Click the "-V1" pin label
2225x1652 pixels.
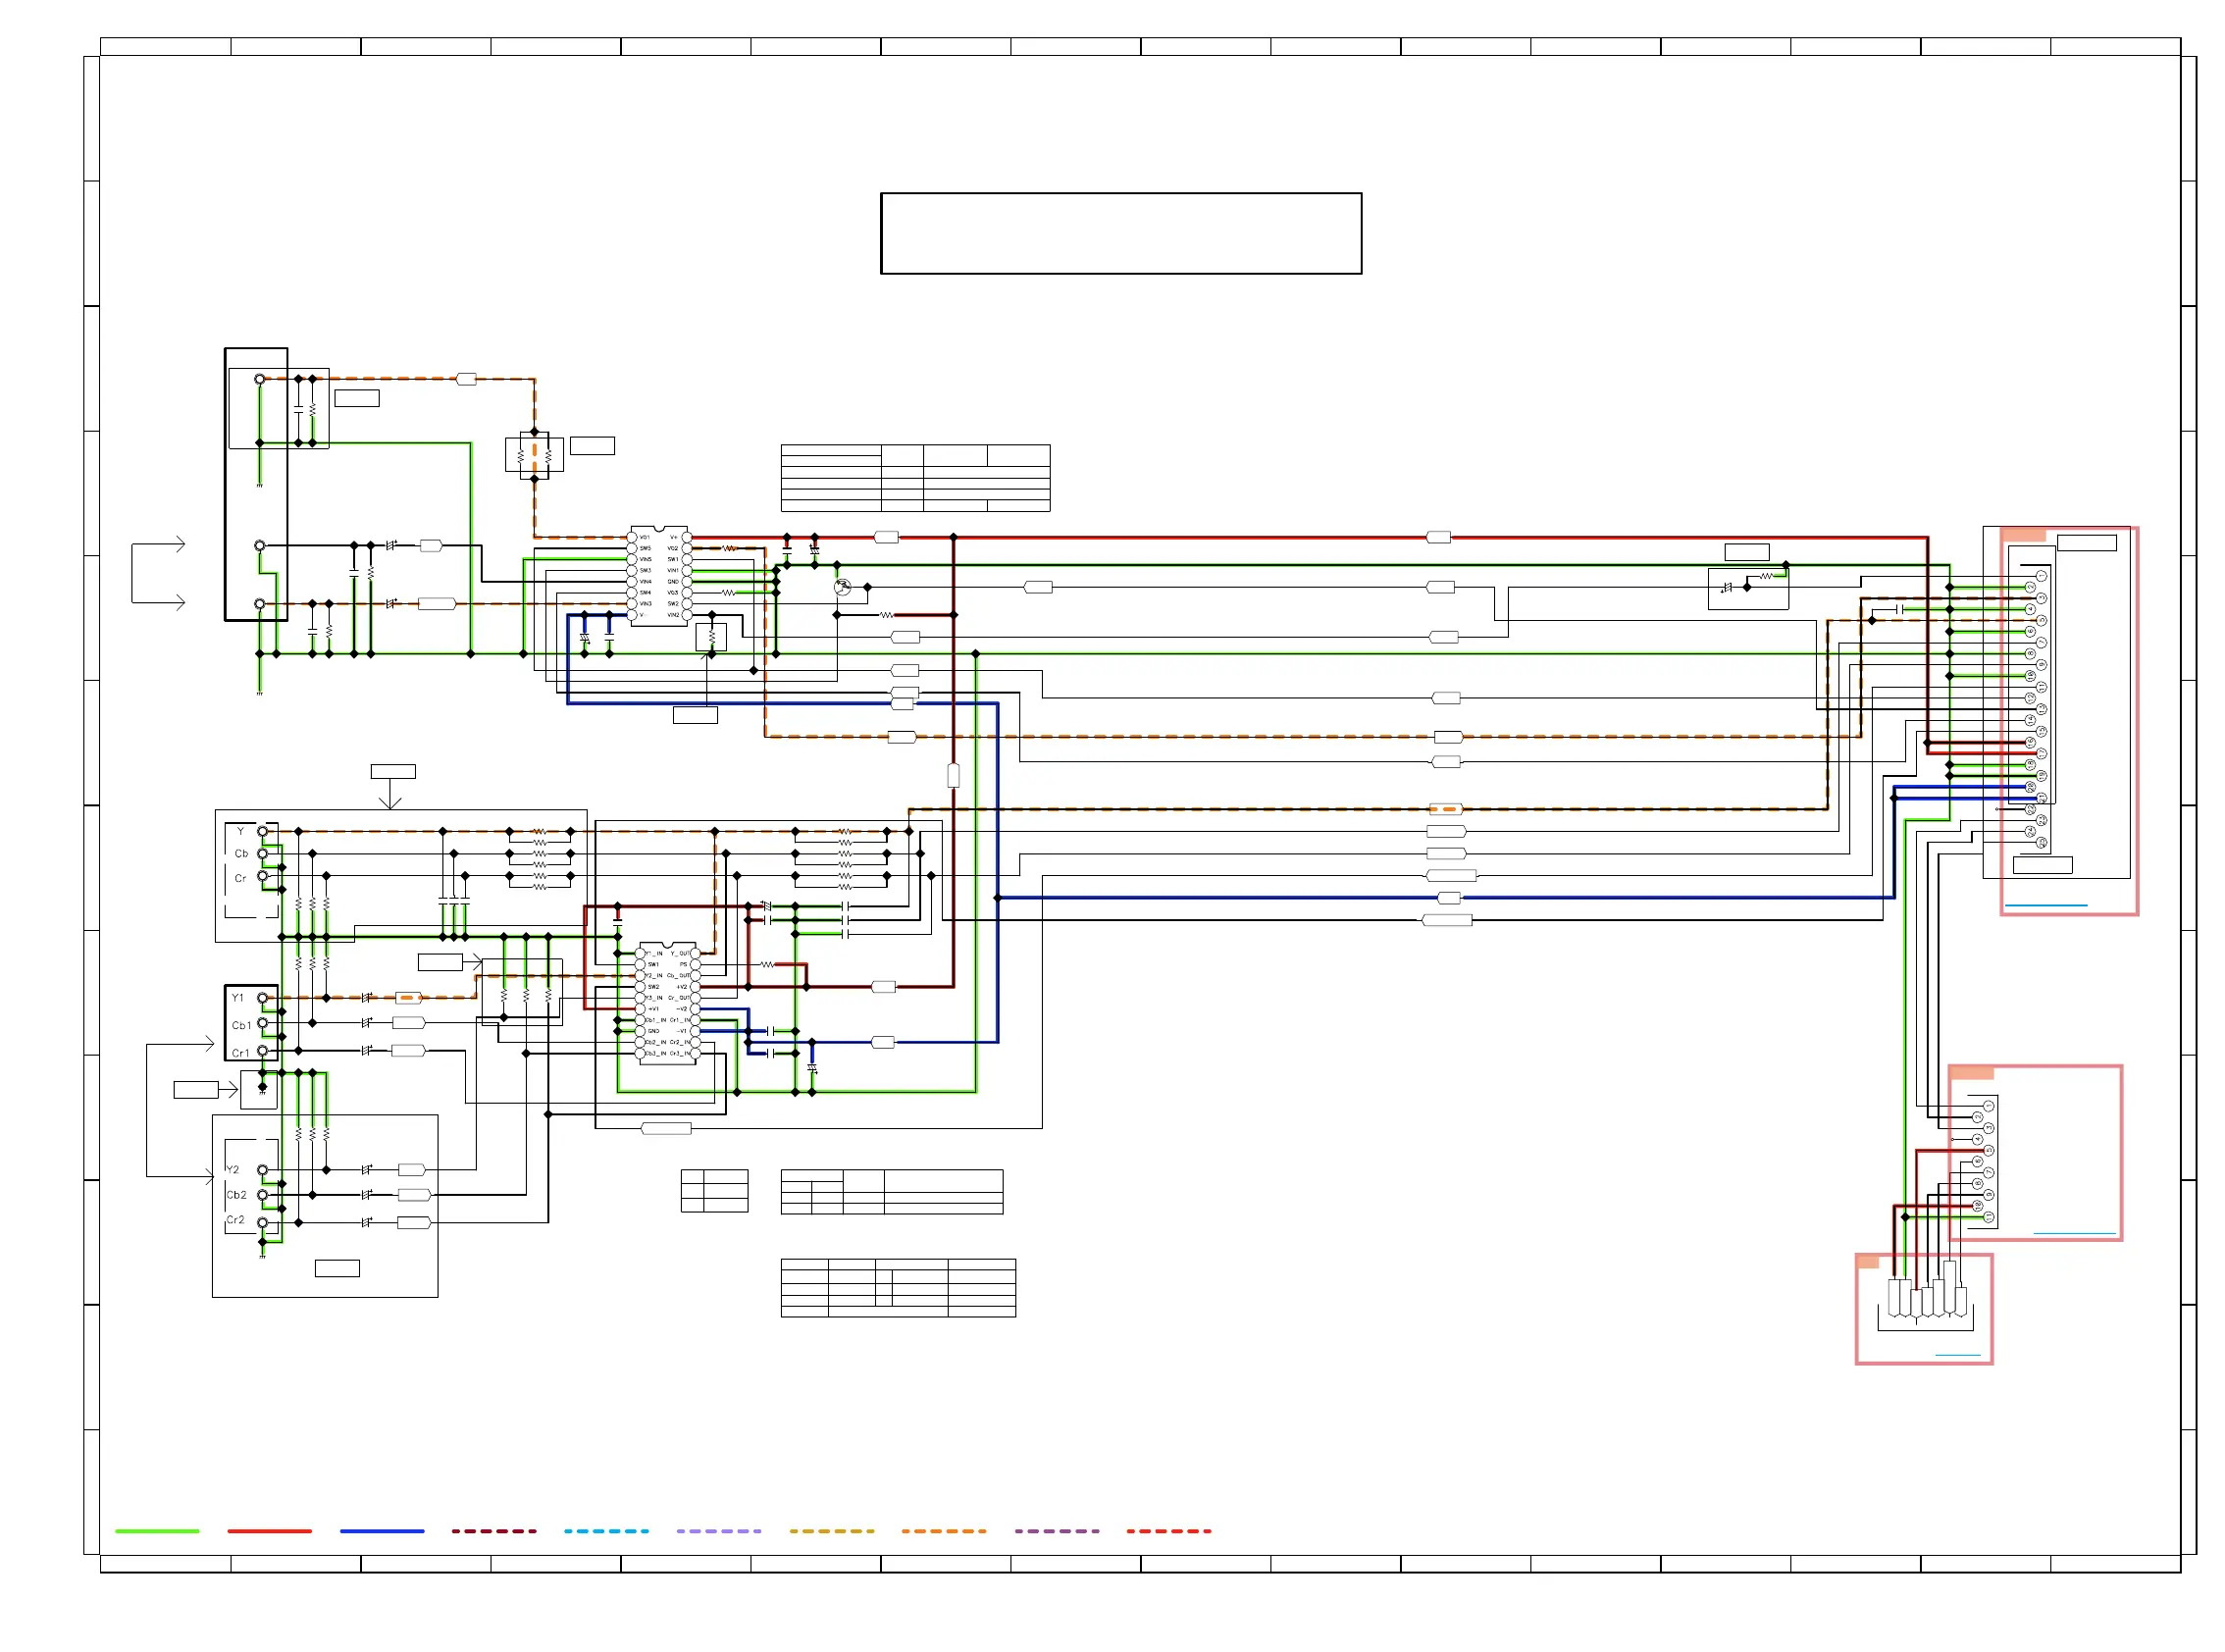(x=682, y=1032)
